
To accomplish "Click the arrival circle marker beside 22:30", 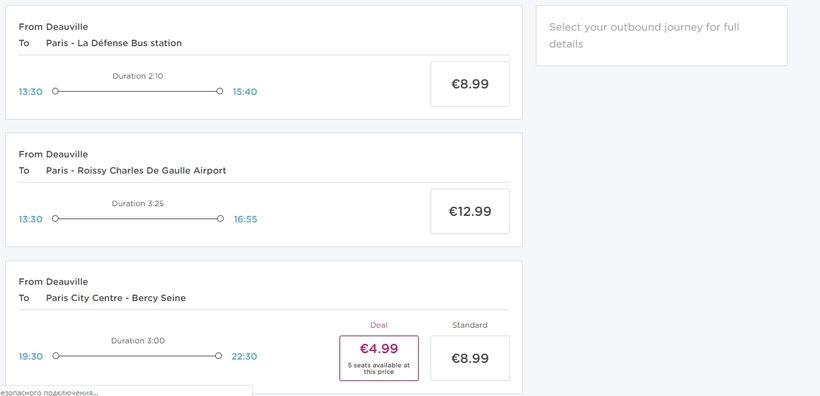I will (x=219, y=356).
